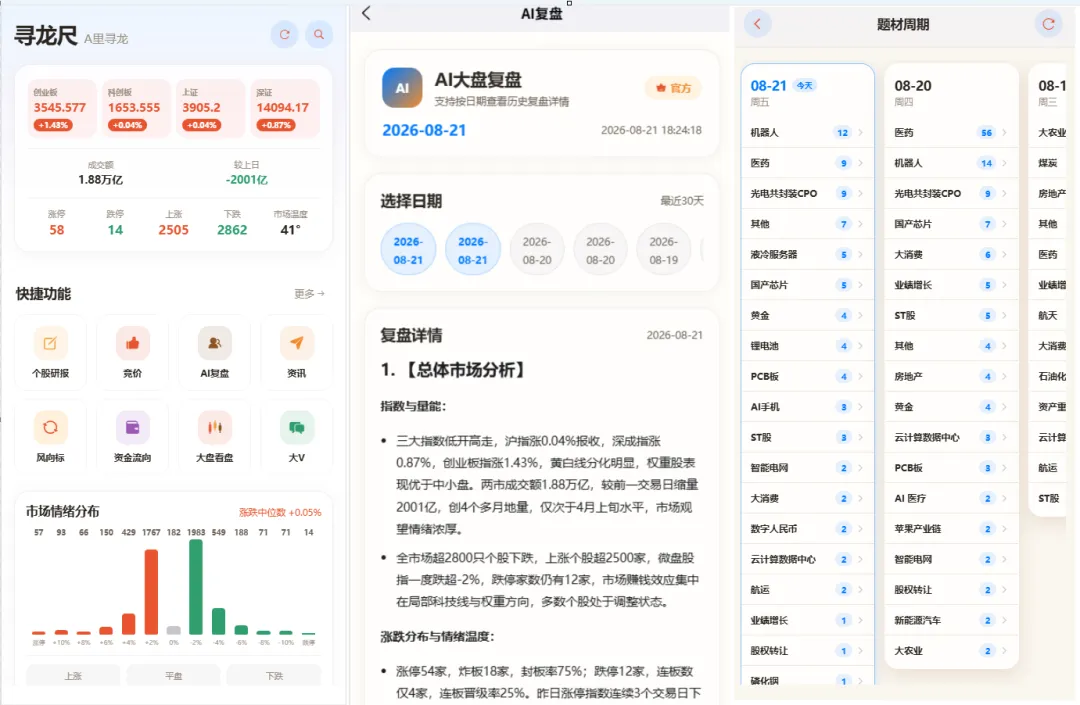Open 大V chat shortcut icon
The image size is (1080, 705).
click(x=297, y=428)
